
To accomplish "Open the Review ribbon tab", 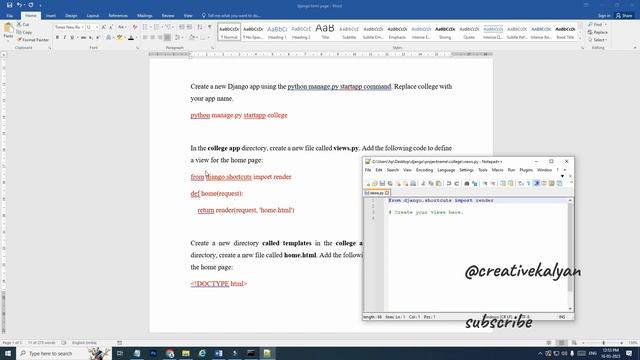I will (x=168, y=16).
